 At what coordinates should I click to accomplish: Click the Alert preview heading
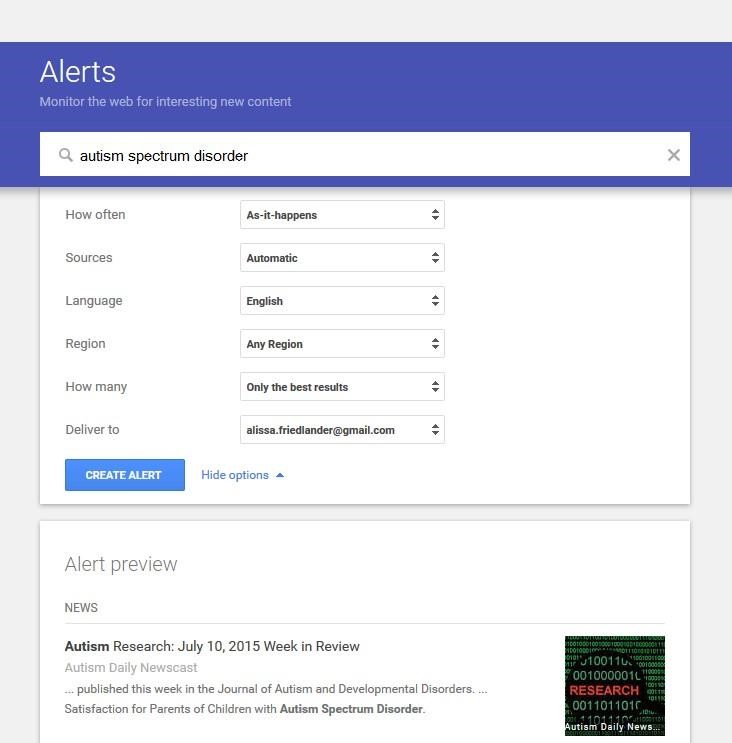click(x=121, y=564)
